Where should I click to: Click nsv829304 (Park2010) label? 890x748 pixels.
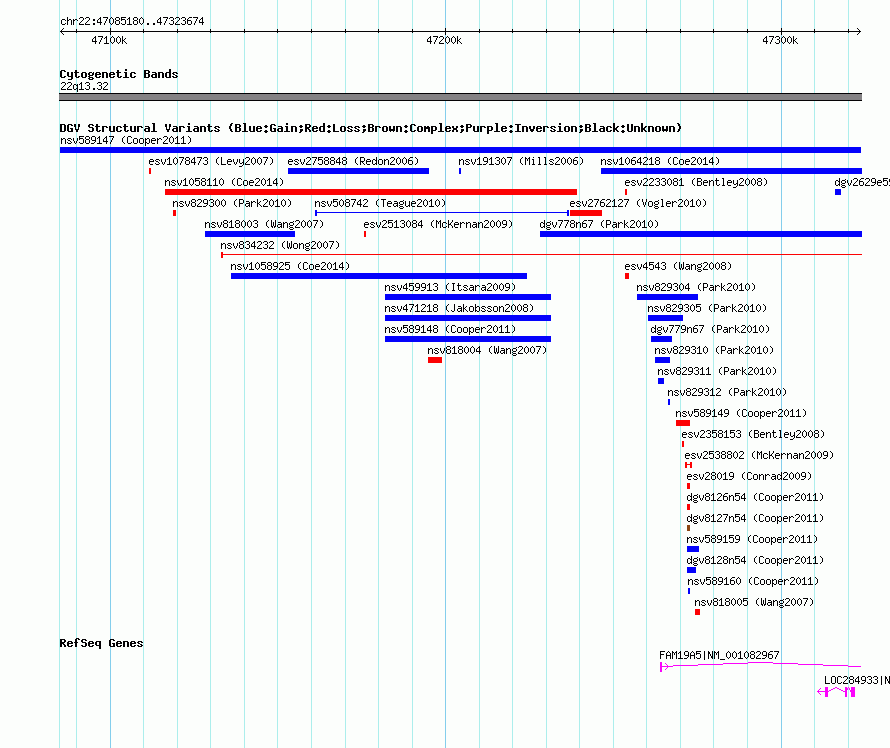point(696,287)
